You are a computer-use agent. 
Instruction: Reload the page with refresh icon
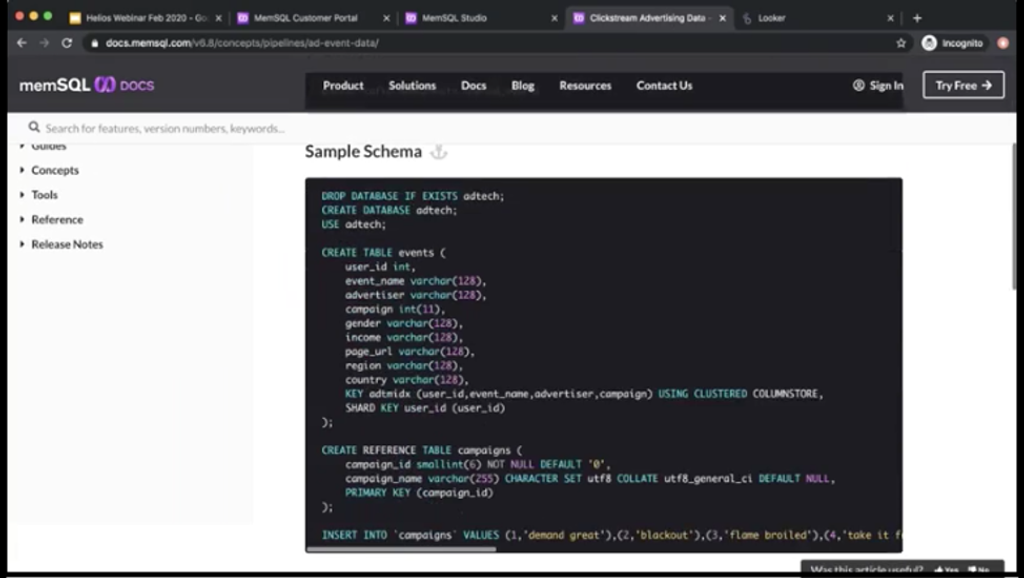(67, 43)
